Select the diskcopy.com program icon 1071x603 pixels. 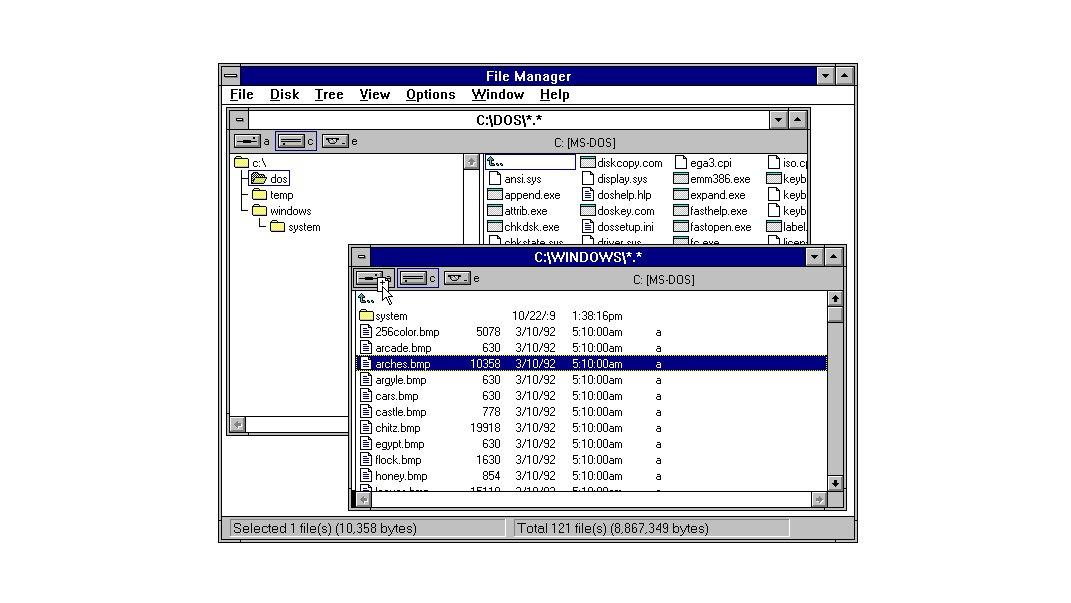(587, 163)
